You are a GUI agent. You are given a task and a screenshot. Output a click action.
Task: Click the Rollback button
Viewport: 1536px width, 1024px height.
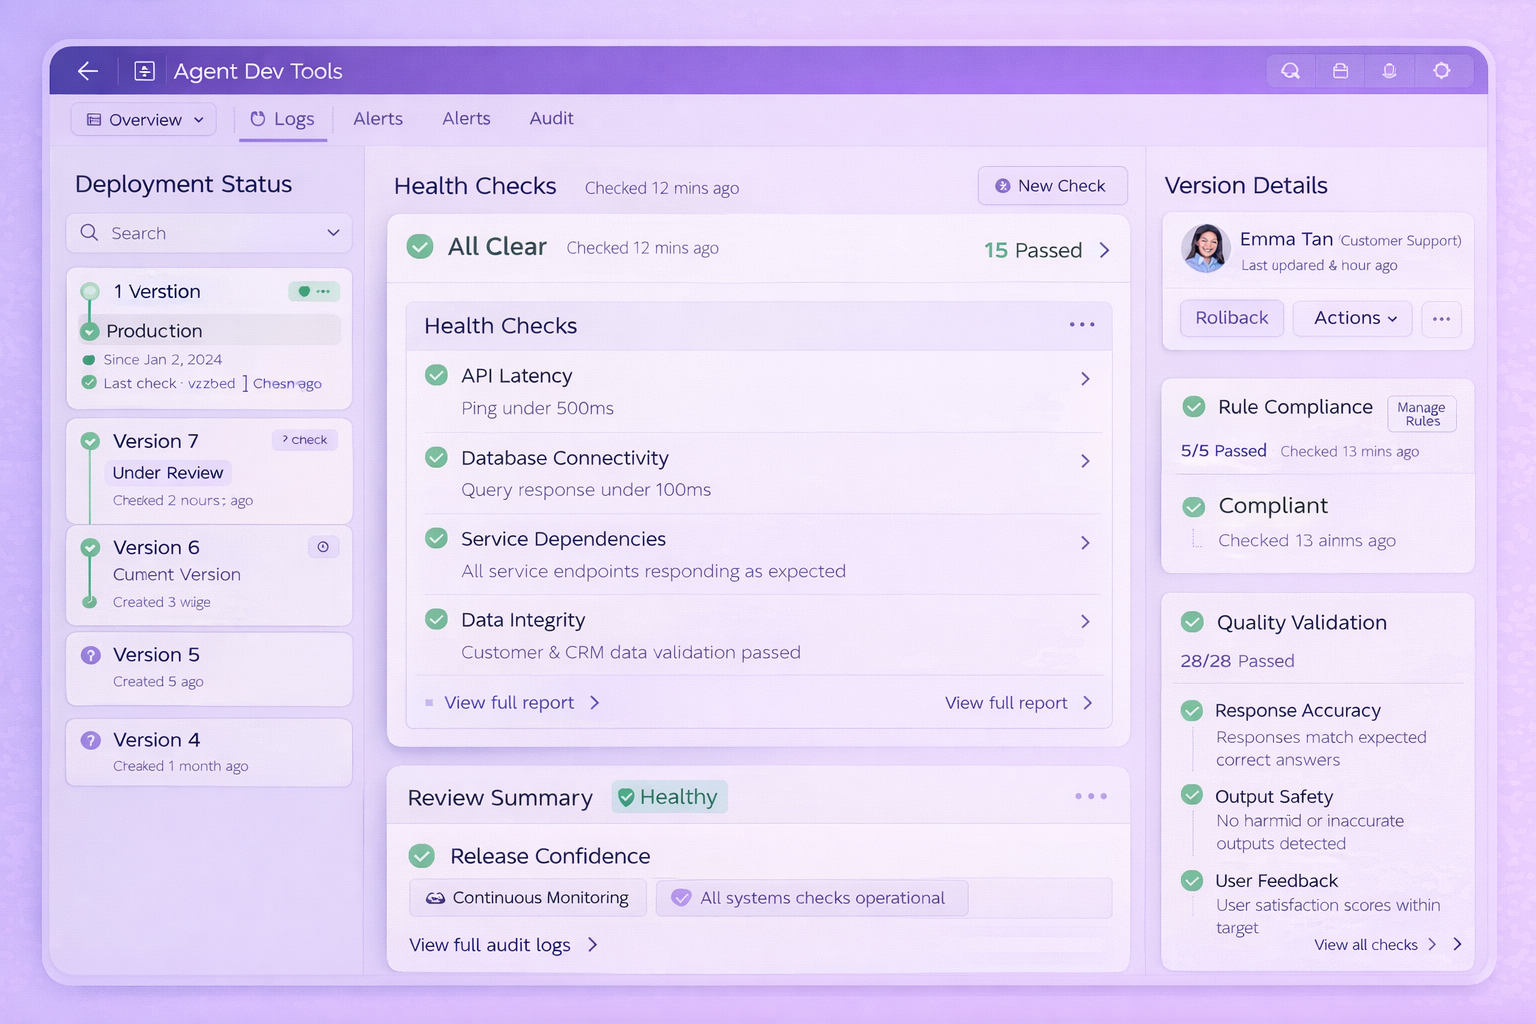[x=1231, y=318]
